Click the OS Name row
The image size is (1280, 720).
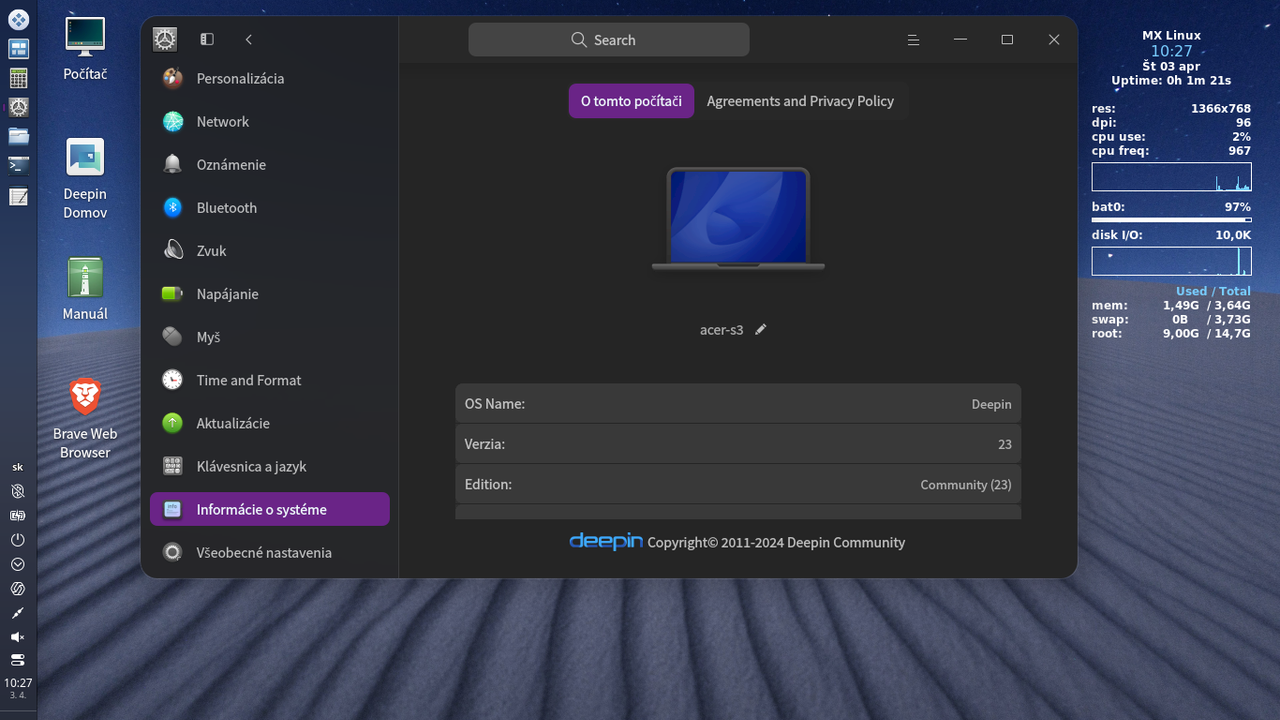(x=738, y=403)
